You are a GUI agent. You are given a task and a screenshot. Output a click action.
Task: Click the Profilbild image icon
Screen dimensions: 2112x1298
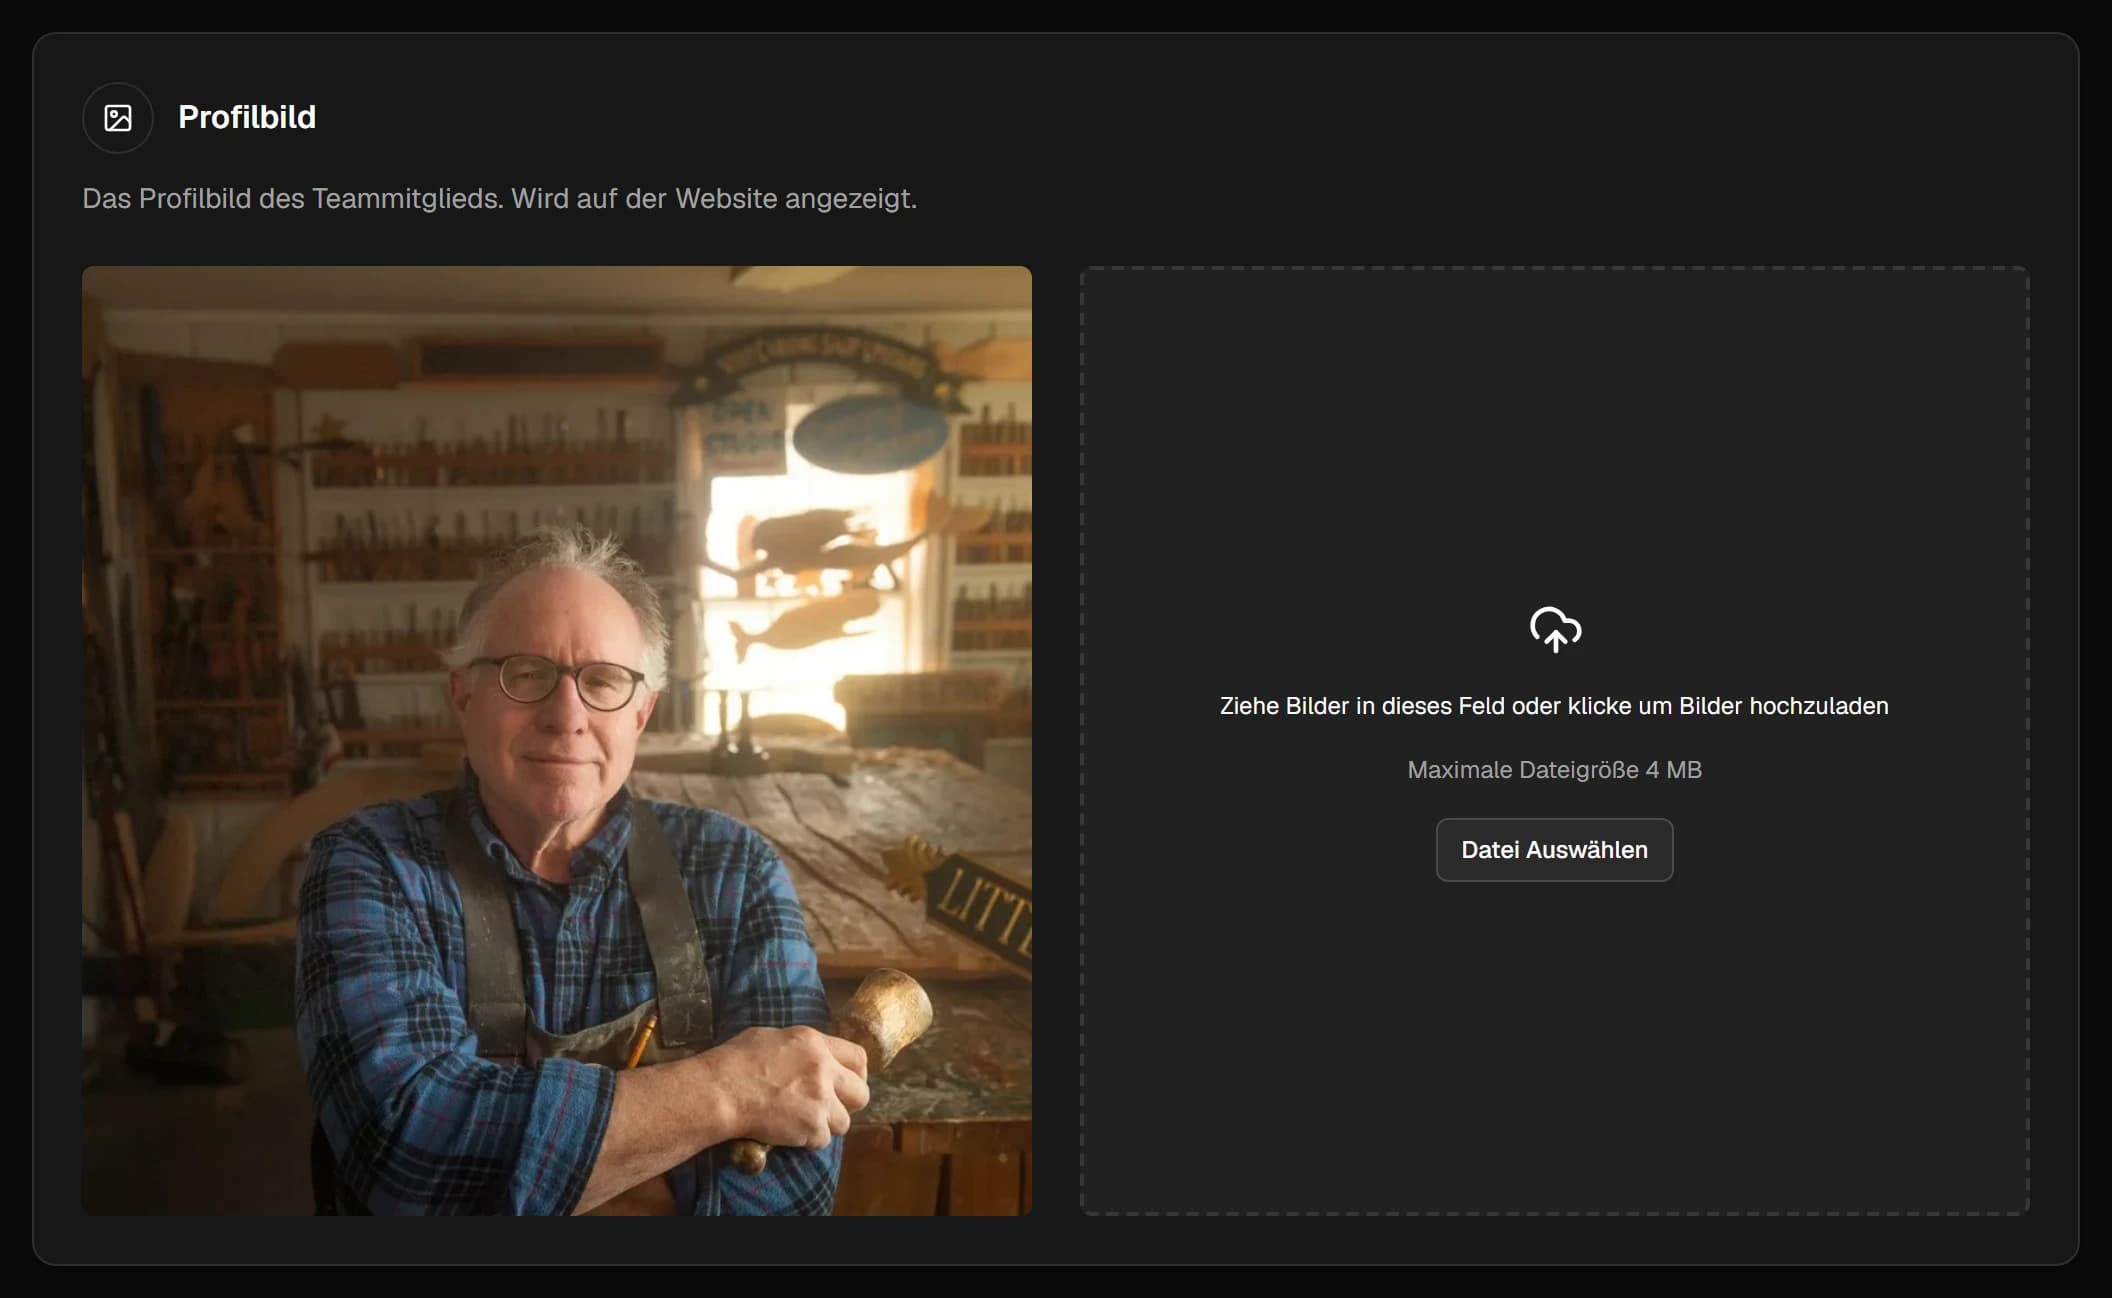pyautogui.click(x=118, y=118)
